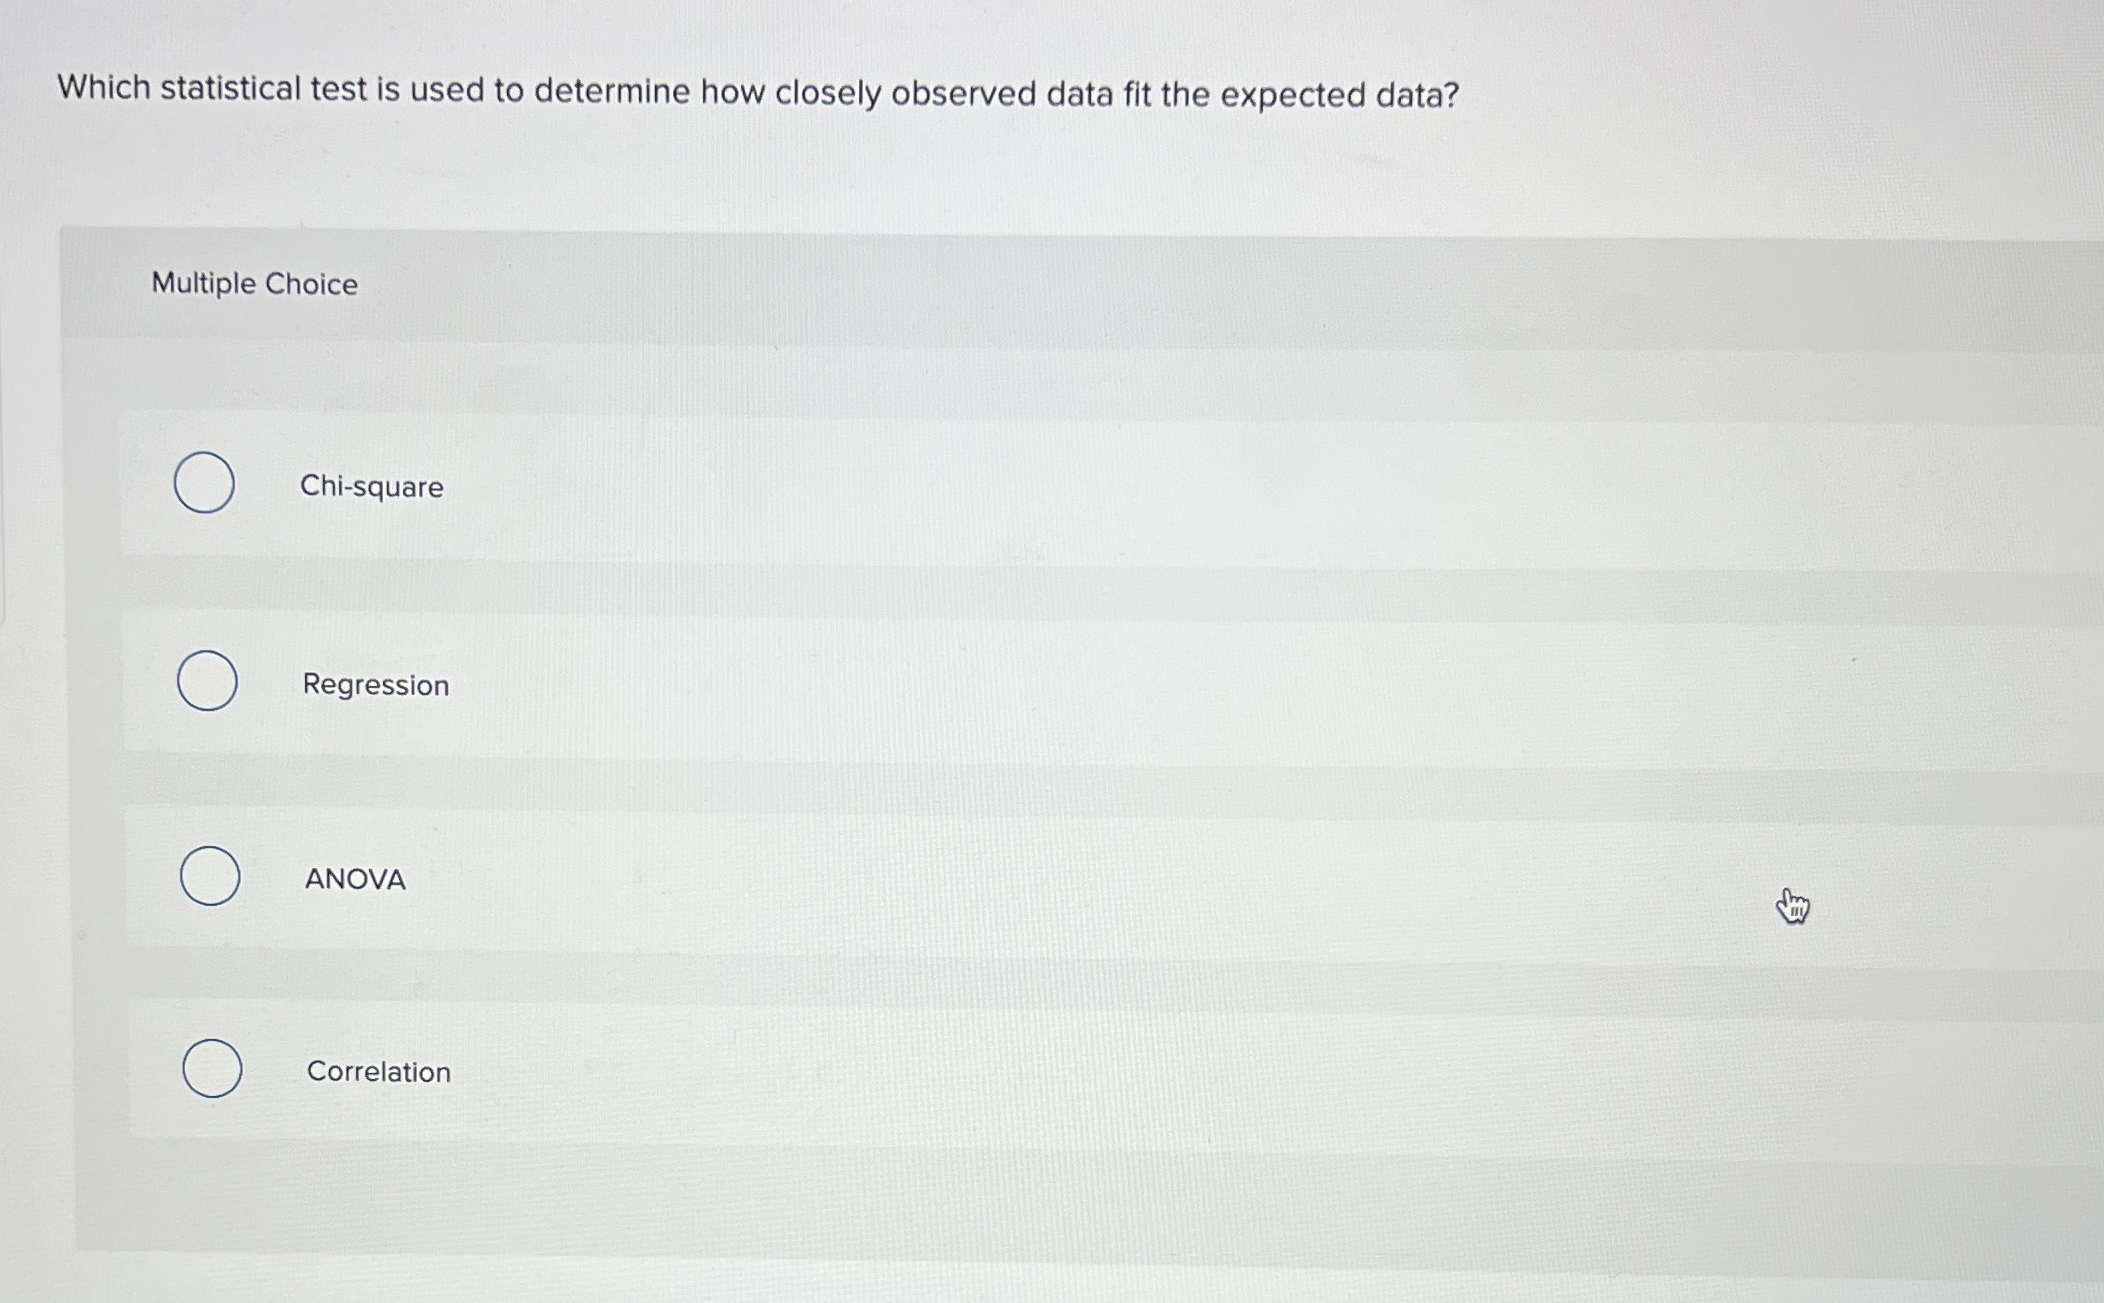
Task: Pick Correlation from the answer choices
Action: [x=212, y=1069]
